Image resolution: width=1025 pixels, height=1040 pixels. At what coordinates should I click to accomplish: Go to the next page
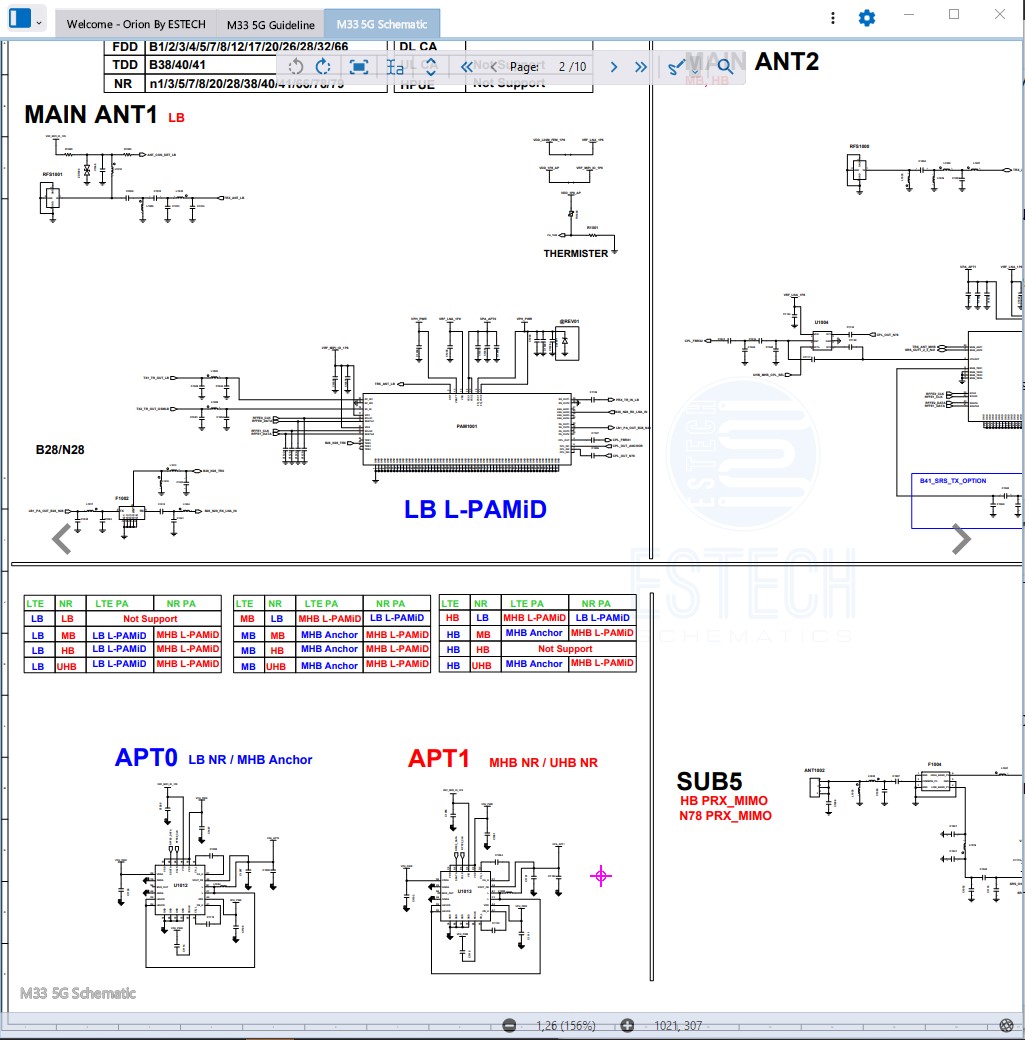tap(614, 67)
